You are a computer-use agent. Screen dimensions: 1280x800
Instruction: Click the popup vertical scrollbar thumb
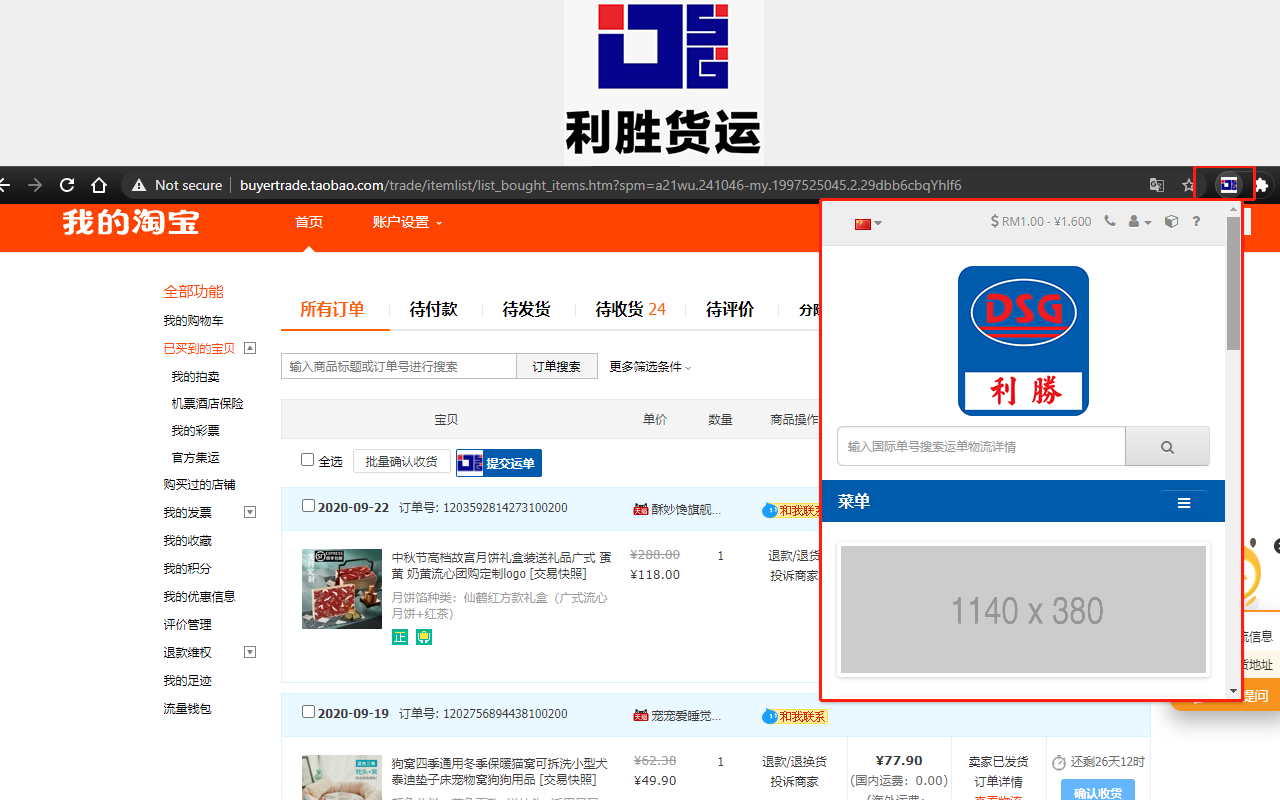(x=1233, y=283)
